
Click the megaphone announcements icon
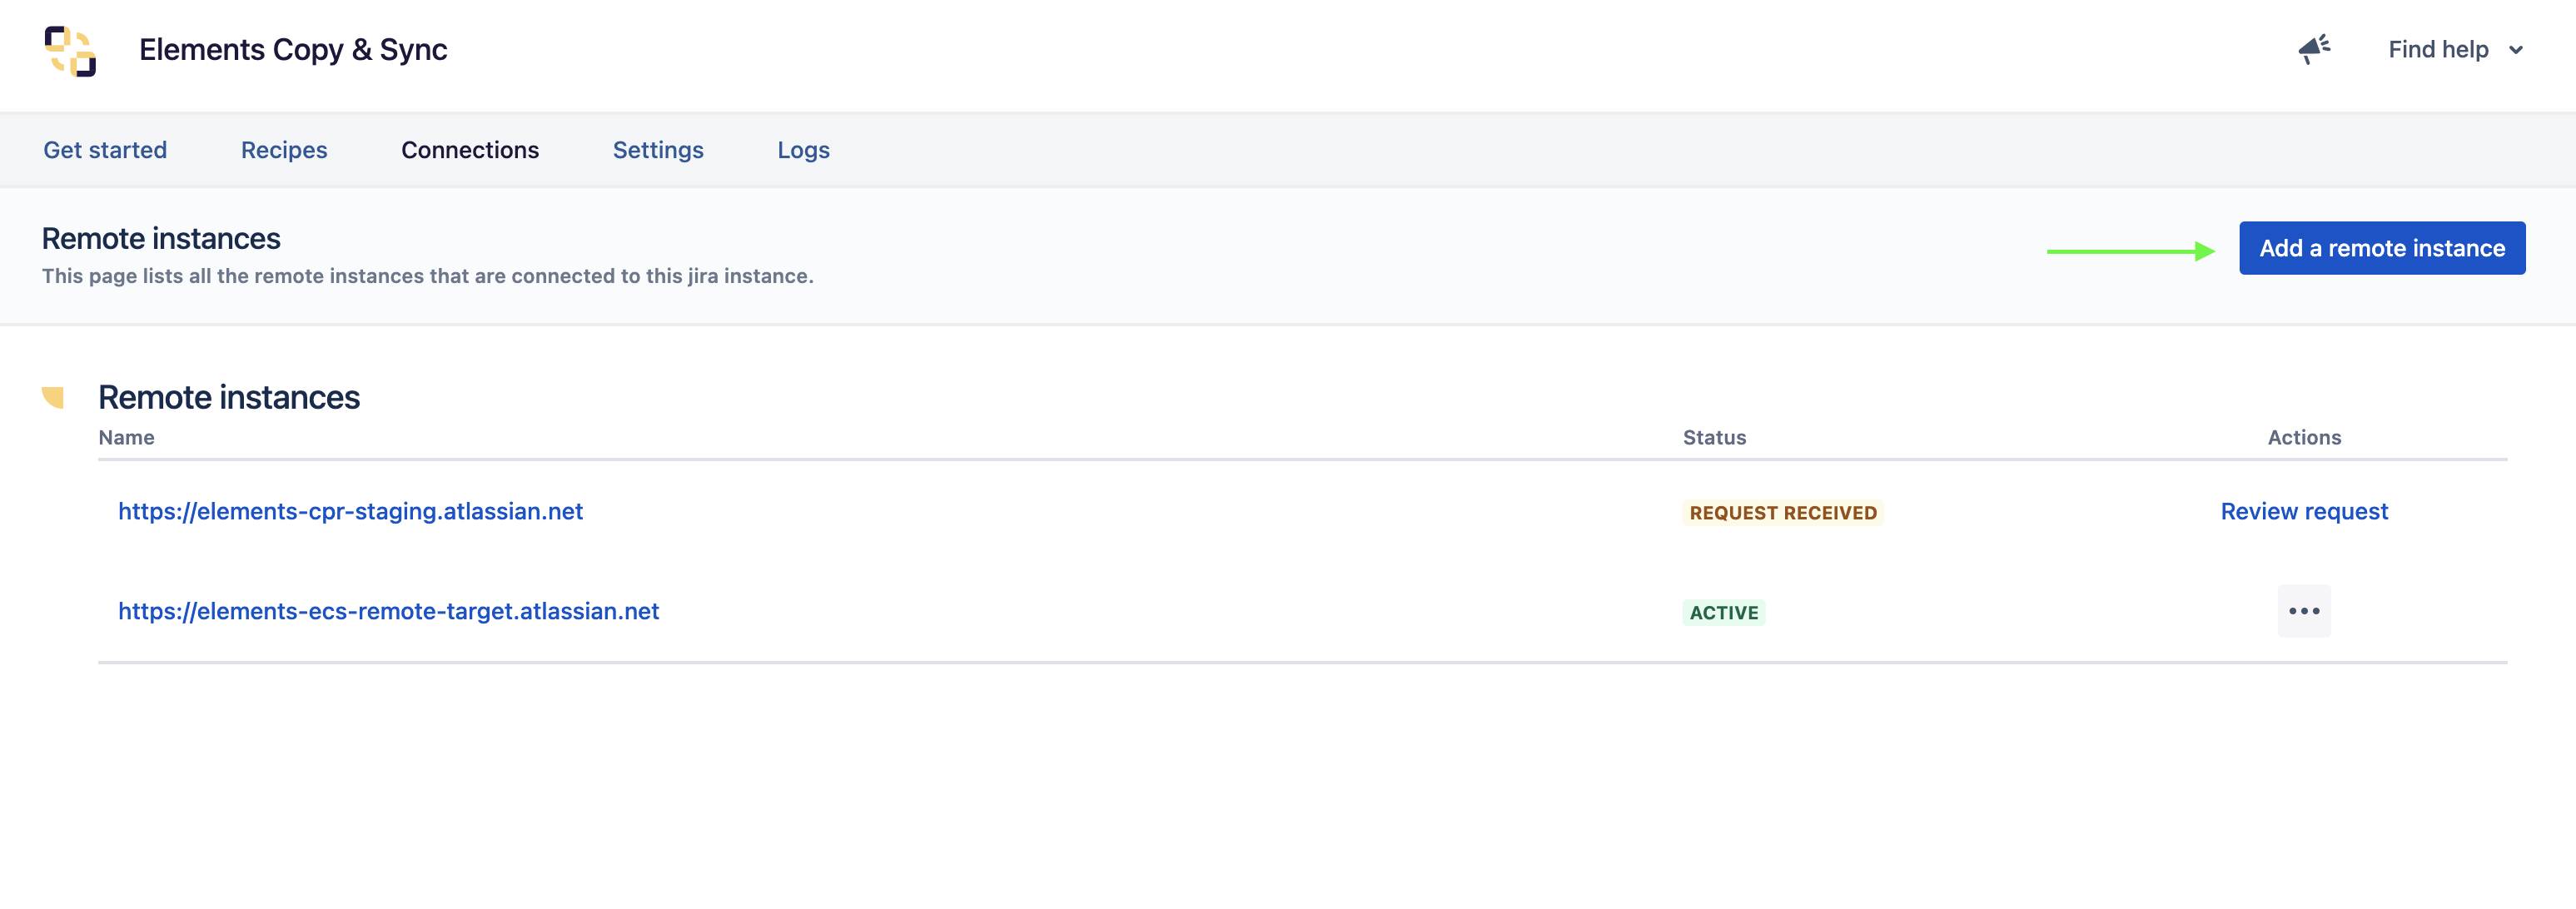2314,49
